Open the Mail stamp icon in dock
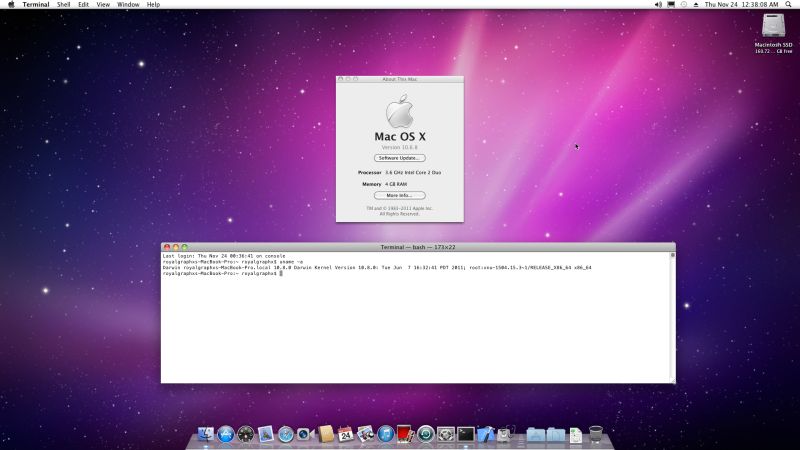 266,434
